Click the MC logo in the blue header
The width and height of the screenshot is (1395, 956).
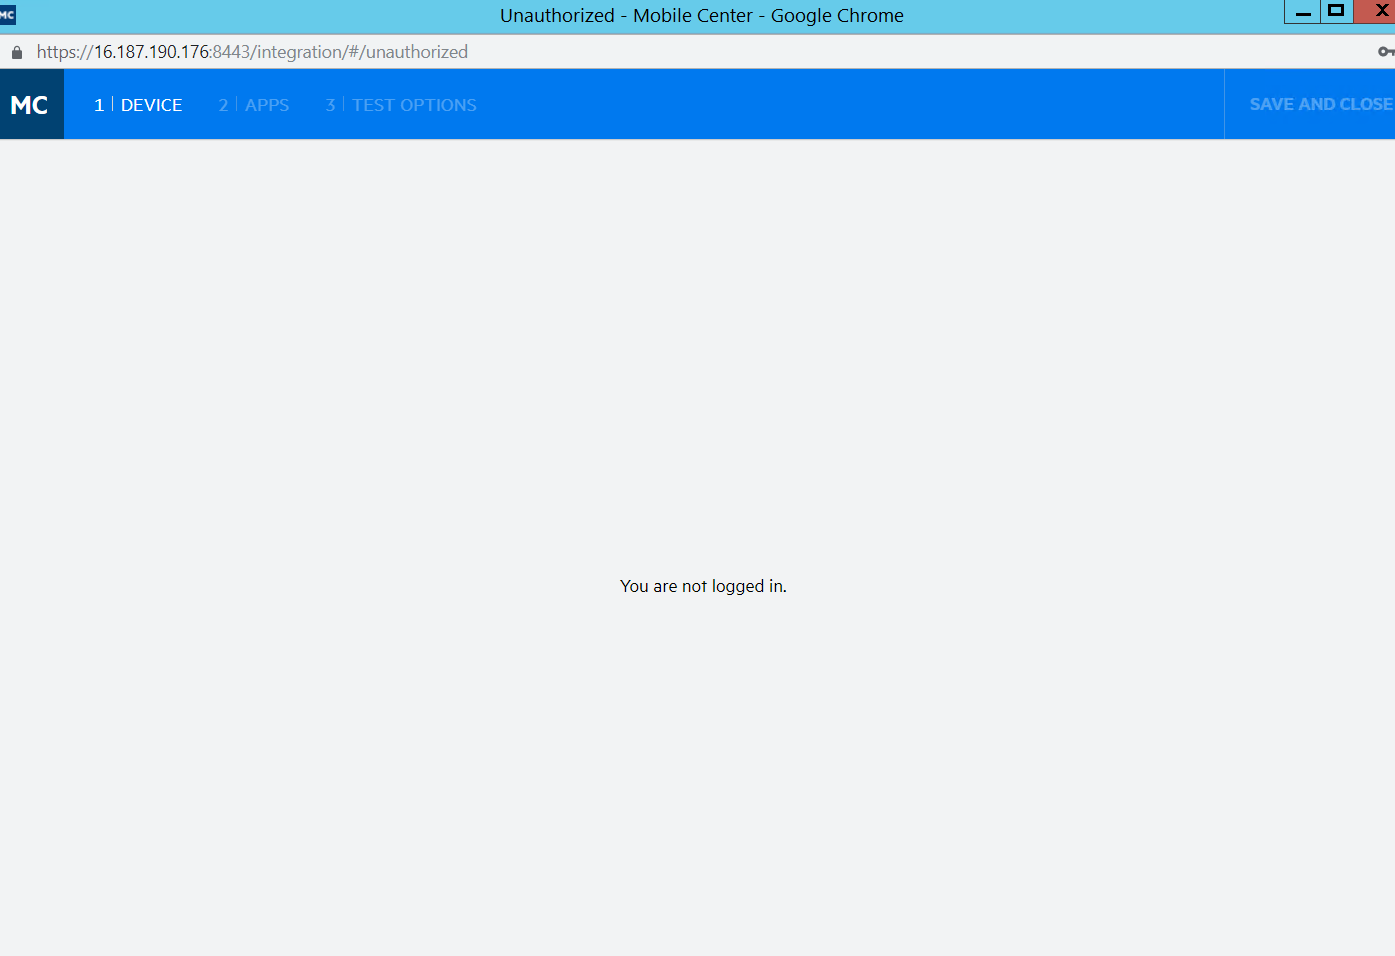coord(31,105)
